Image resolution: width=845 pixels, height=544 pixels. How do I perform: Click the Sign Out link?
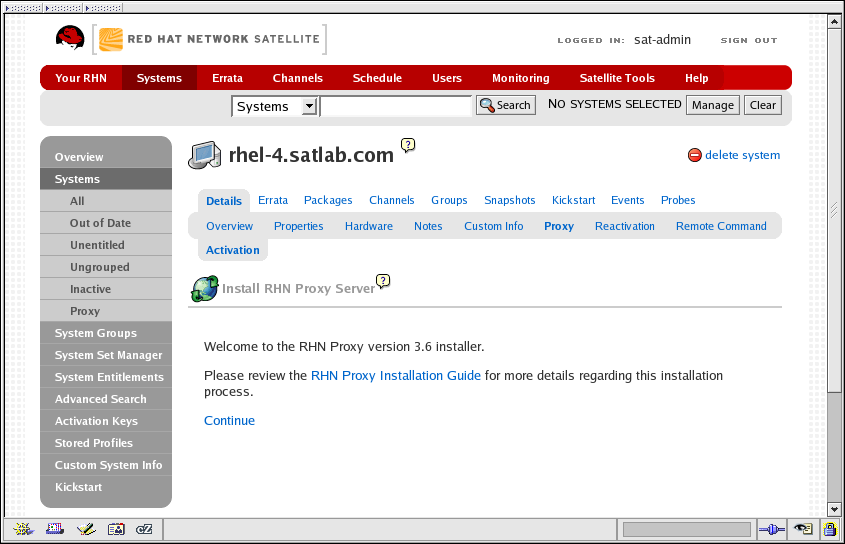[x=749, y=40]
